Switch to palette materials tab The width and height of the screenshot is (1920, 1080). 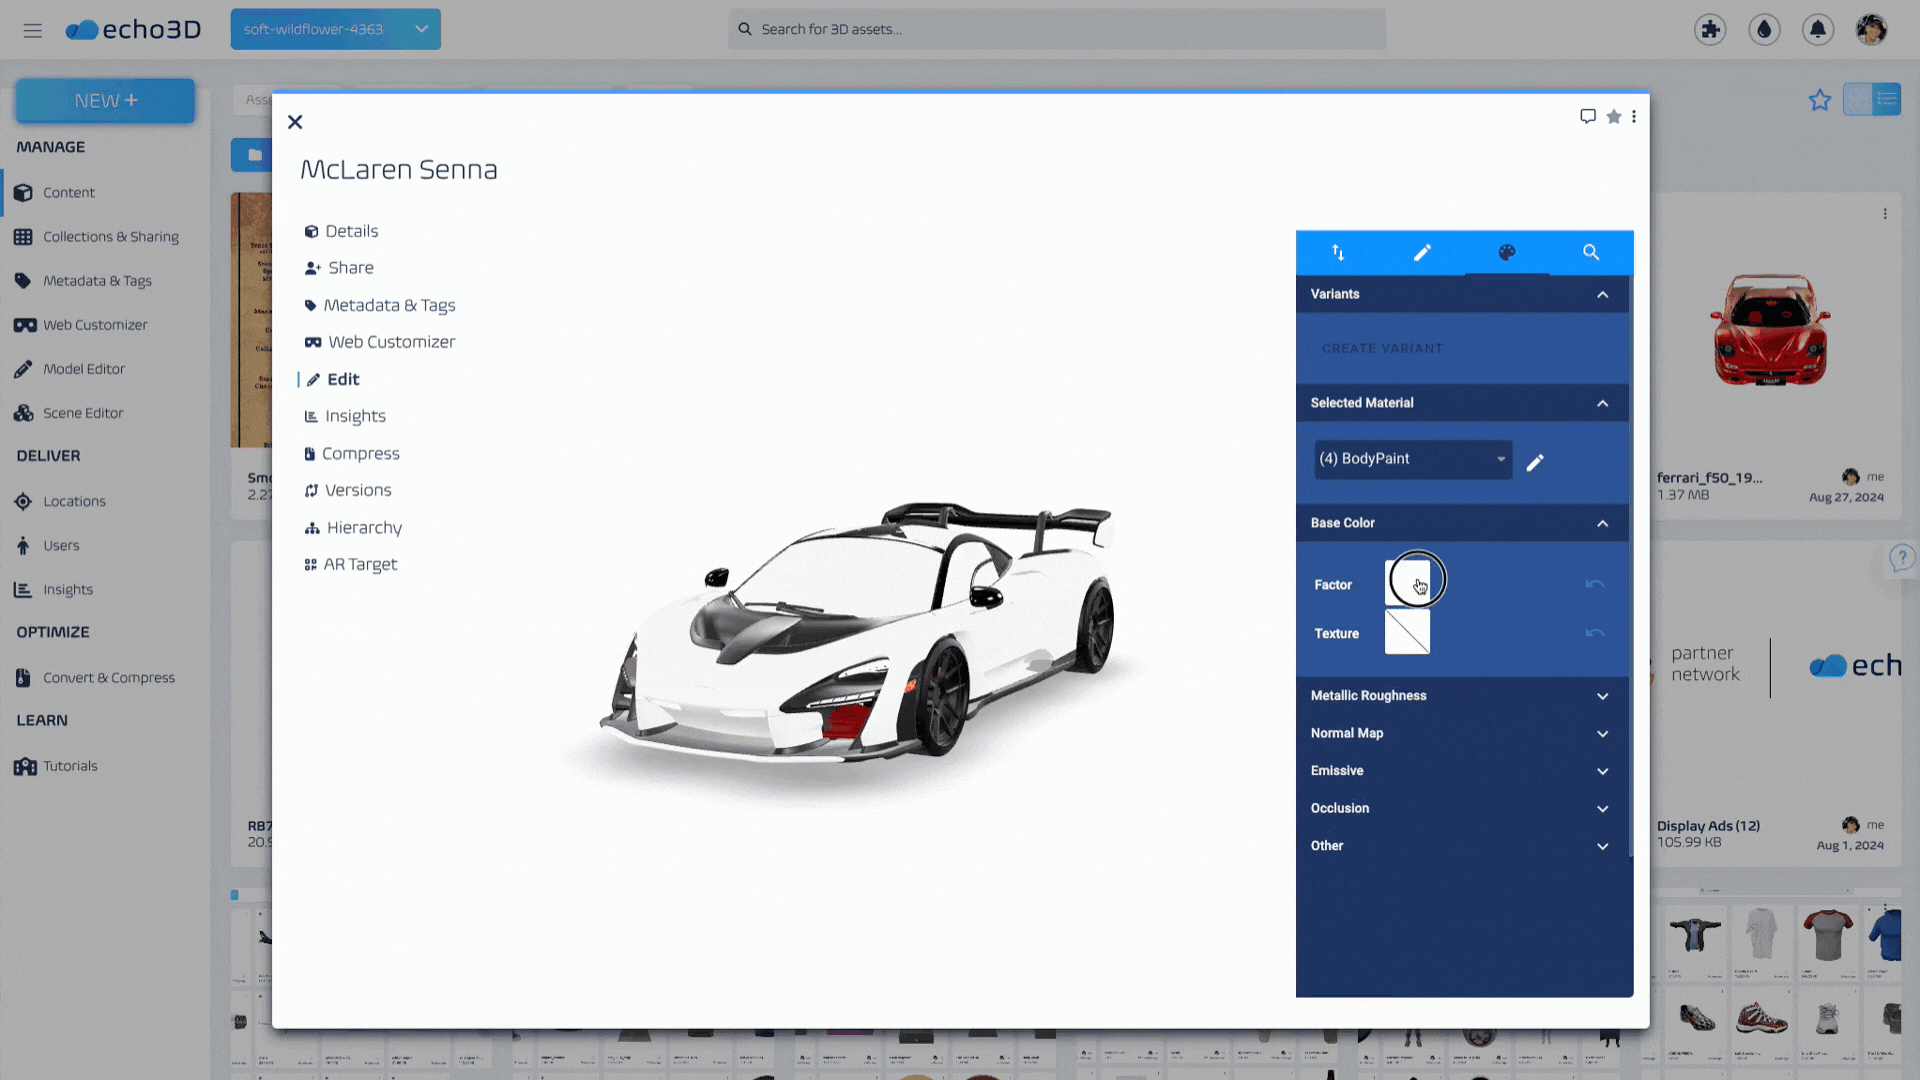point(1507,253)
